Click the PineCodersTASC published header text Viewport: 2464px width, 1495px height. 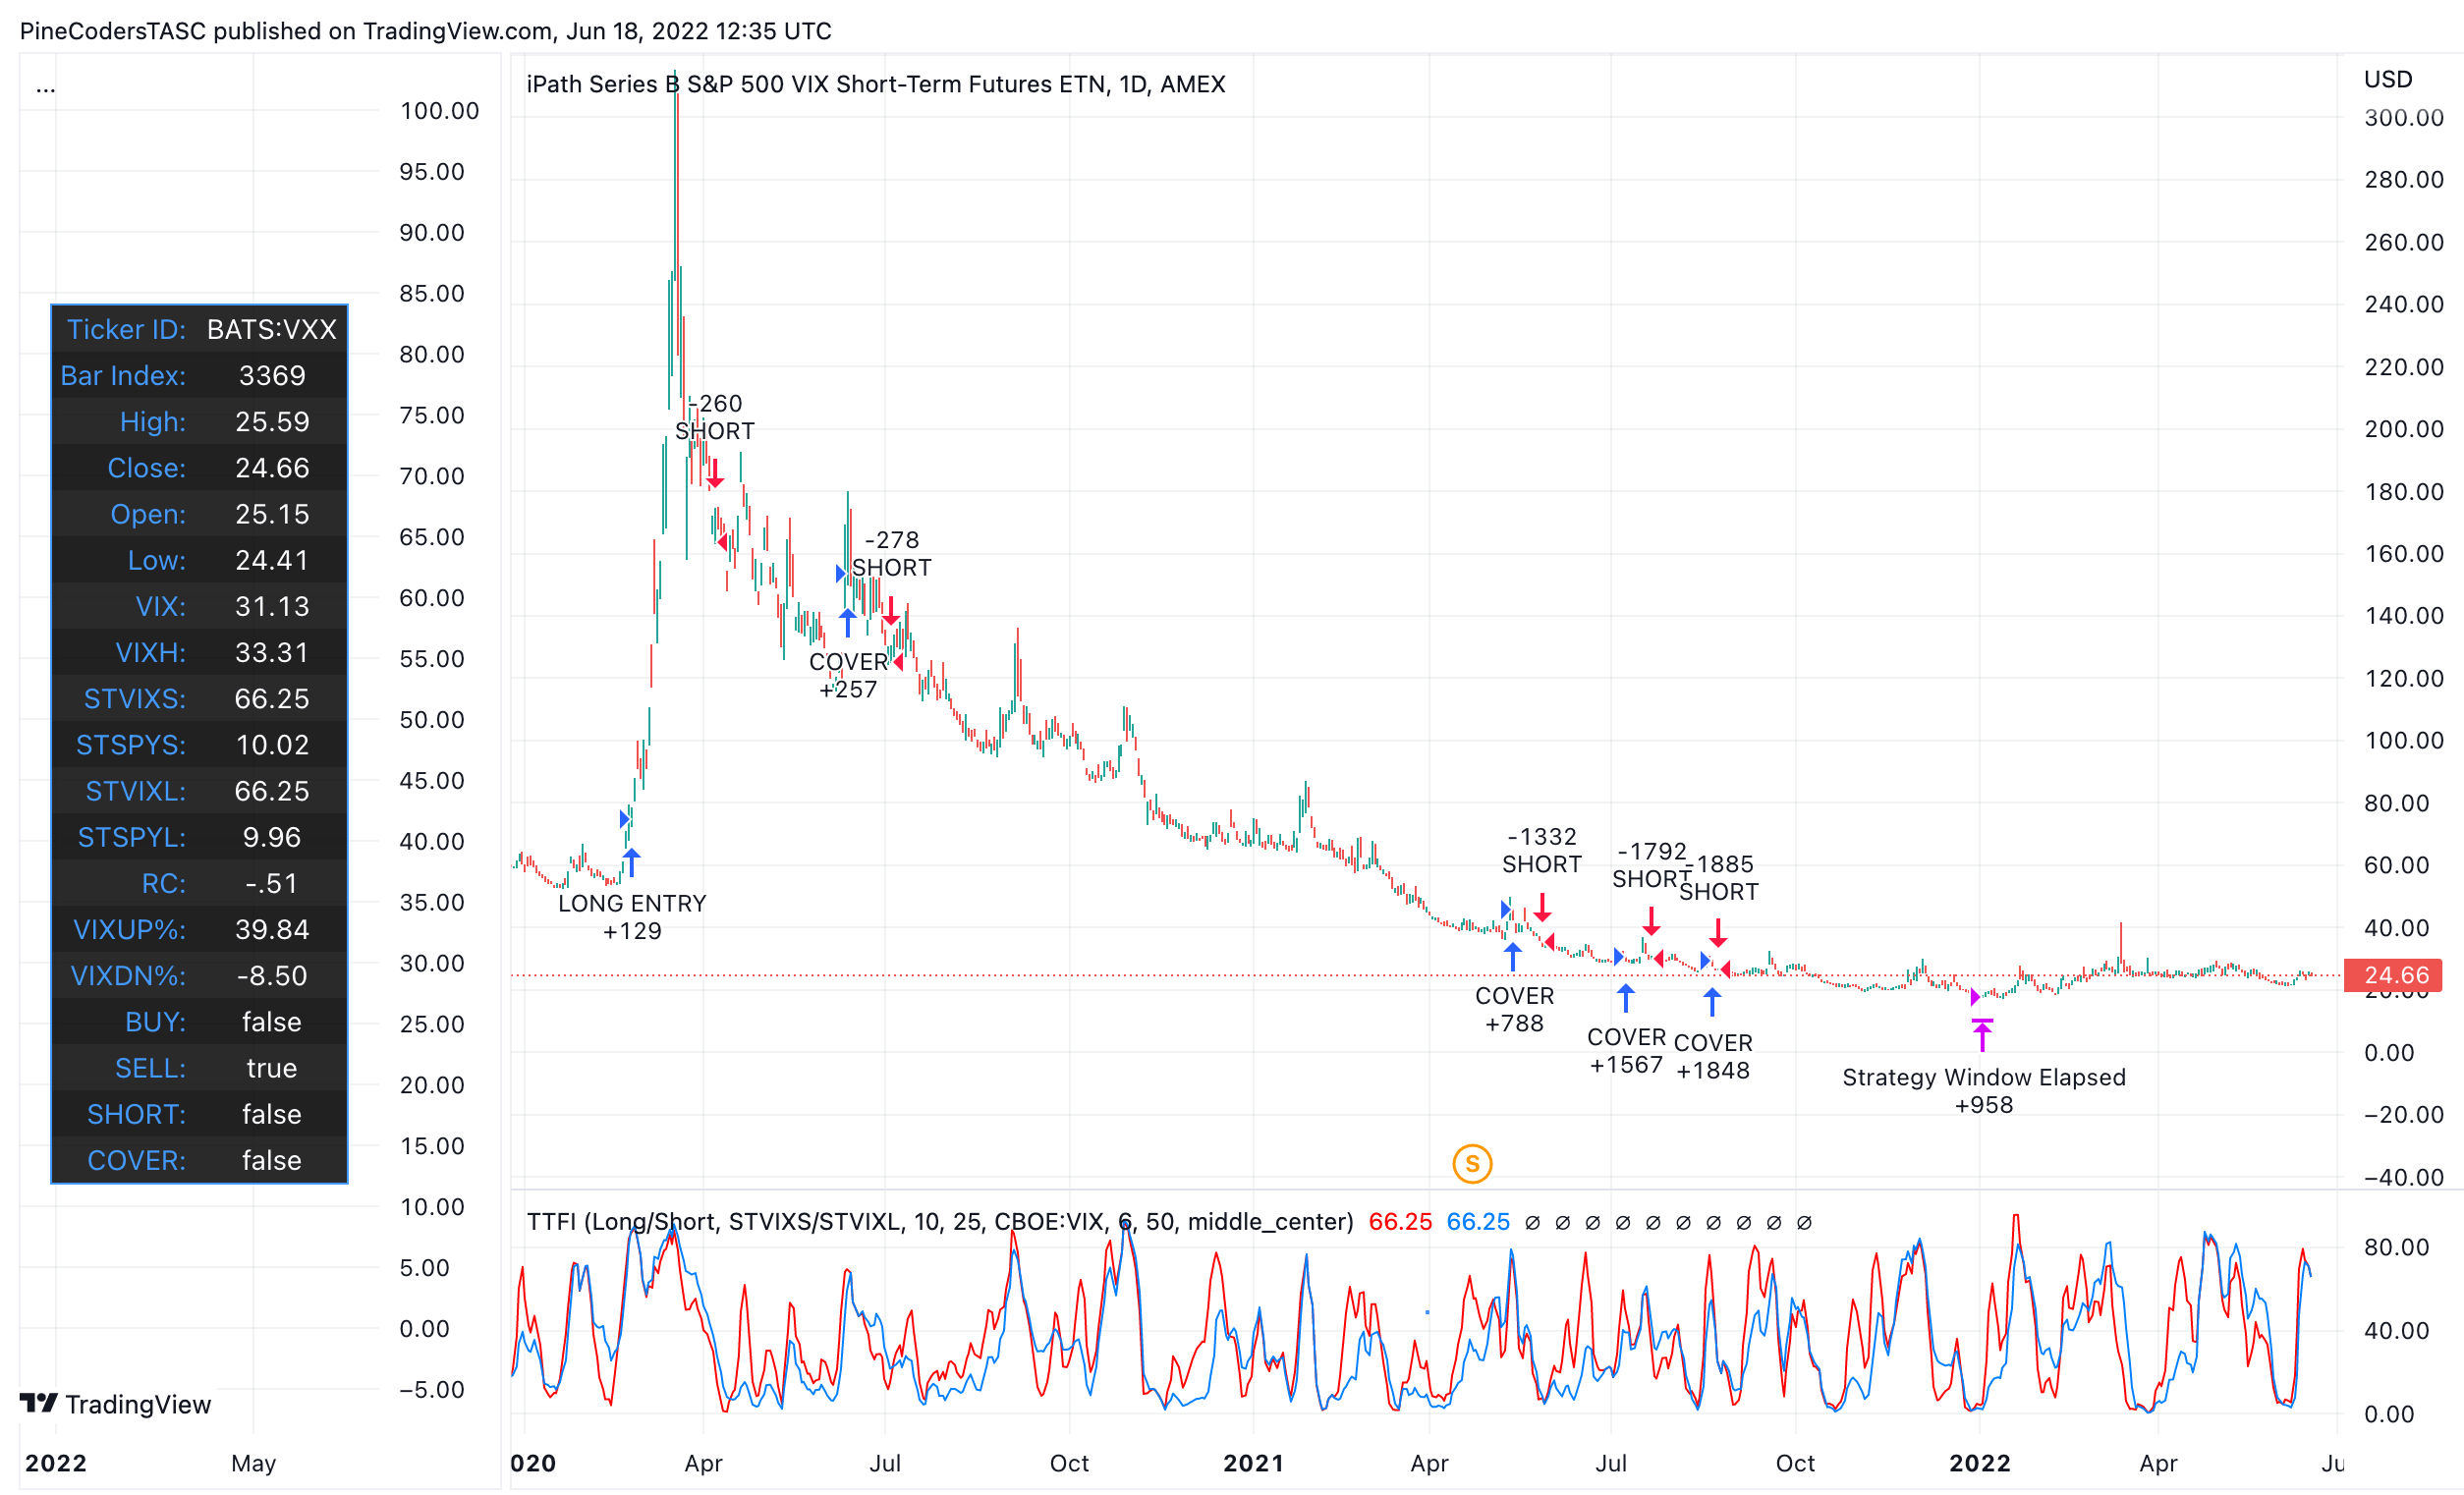[425, 31]
